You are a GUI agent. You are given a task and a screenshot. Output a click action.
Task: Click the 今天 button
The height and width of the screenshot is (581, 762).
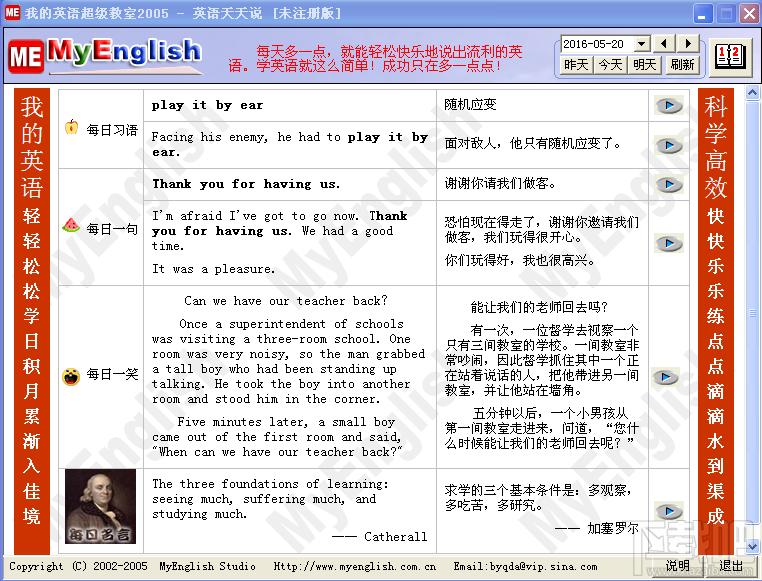point(610,65)
